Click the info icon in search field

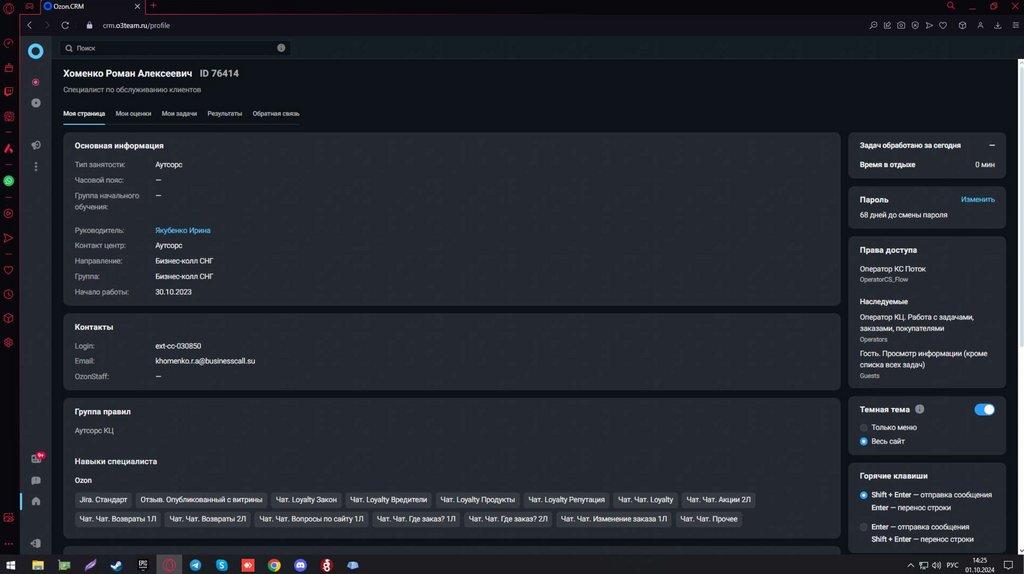tap(281, 48)
